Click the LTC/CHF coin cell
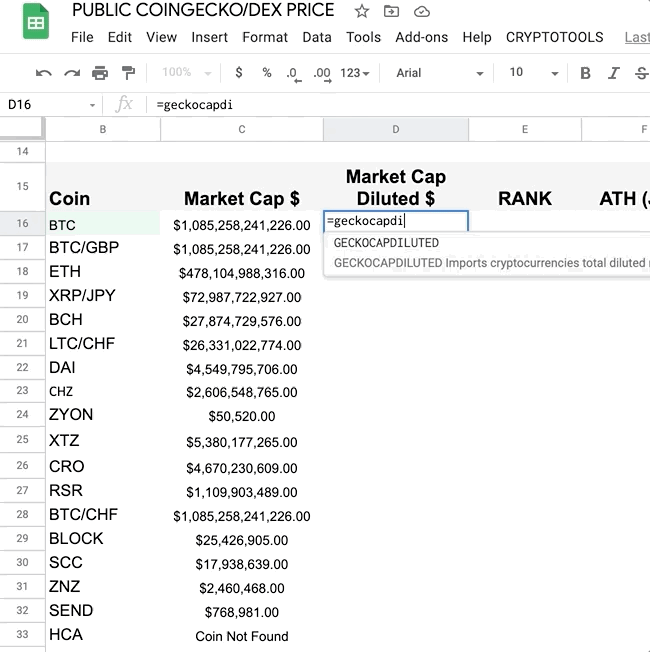The height and width of the screenshot is (652, 650). pos(103,343)
